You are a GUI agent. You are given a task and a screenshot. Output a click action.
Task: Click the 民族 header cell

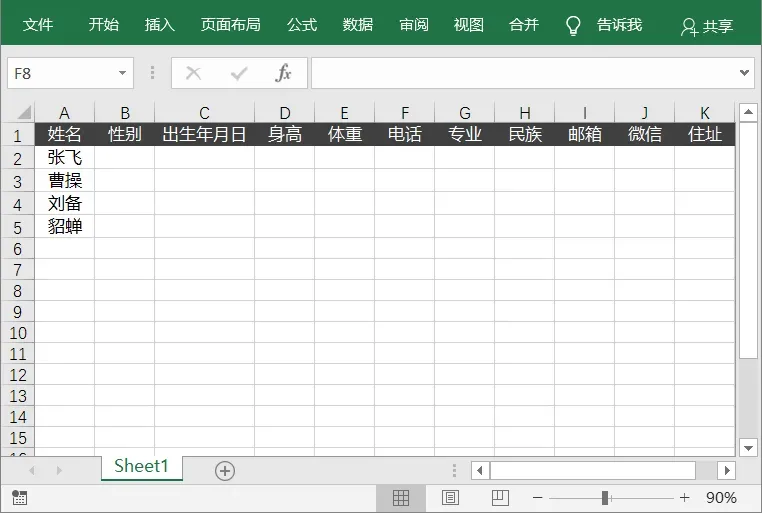(525, 134)
